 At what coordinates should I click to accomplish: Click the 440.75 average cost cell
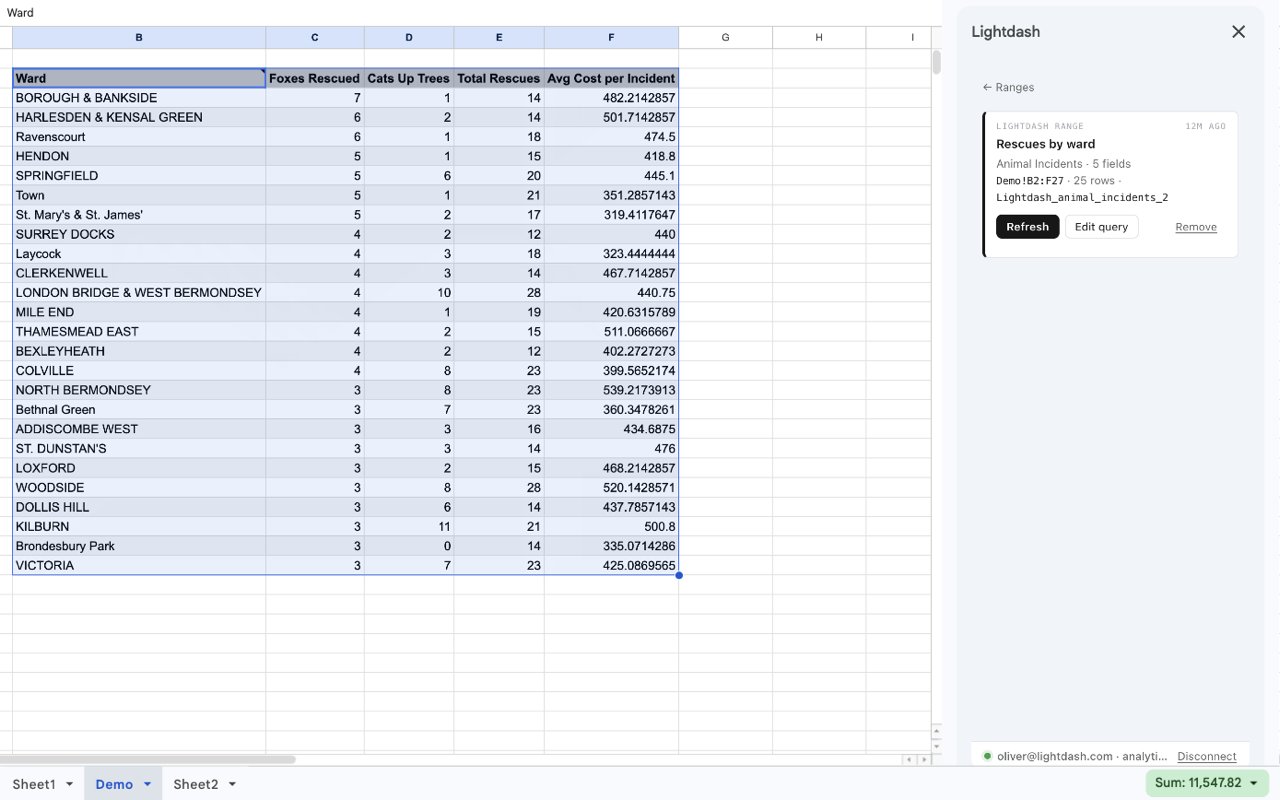[x=611, y=293]
